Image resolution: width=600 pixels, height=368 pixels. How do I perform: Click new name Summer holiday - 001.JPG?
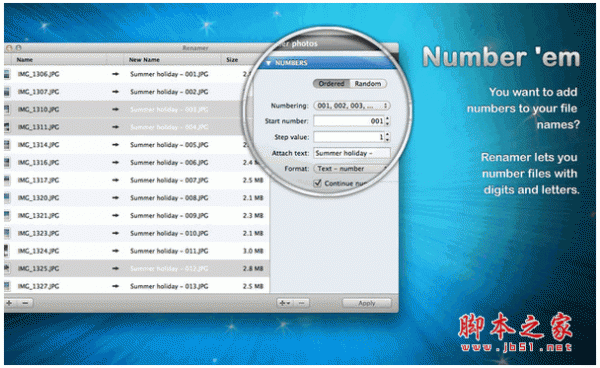pyautogui.click(x=169, y=74)
